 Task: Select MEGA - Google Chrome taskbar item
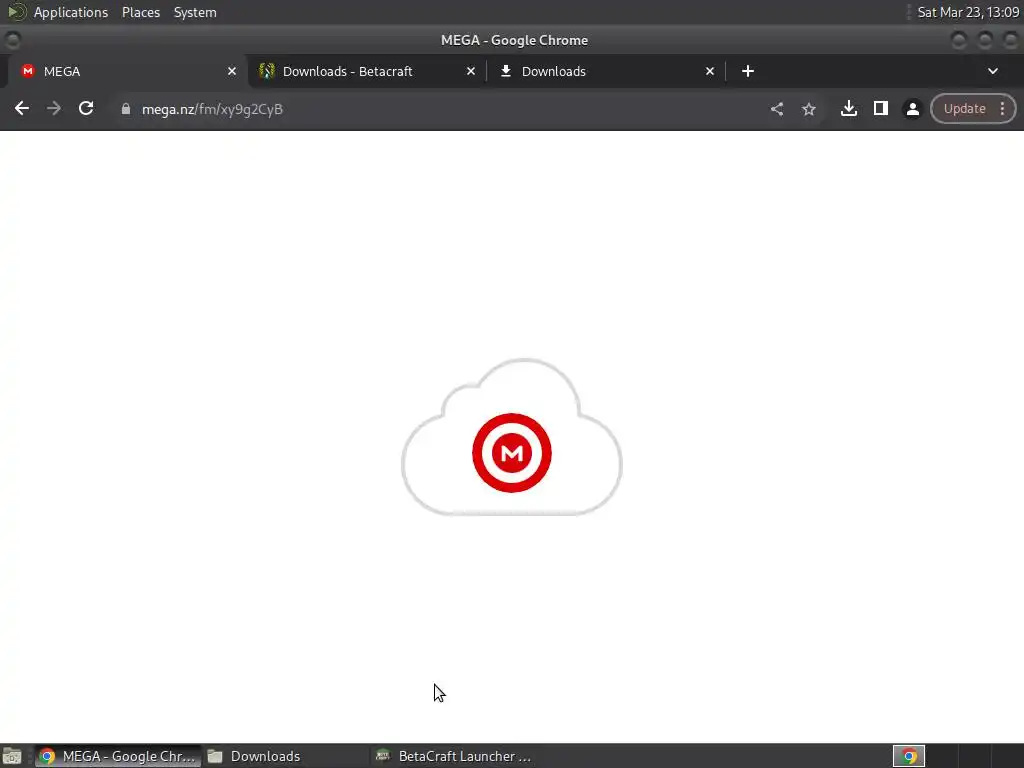click(x=118, y=756)
